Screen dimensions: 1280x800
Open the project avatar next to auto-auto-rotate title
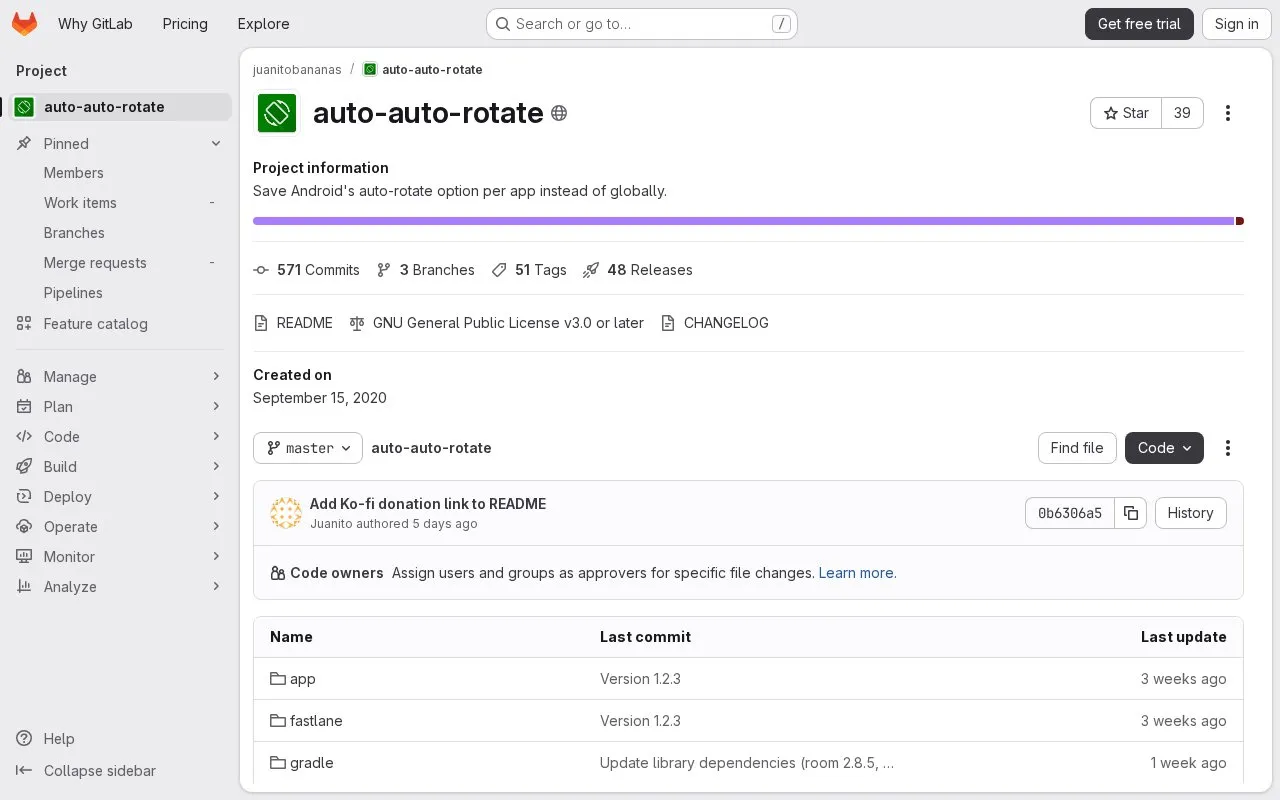click(x=277, y=113)
